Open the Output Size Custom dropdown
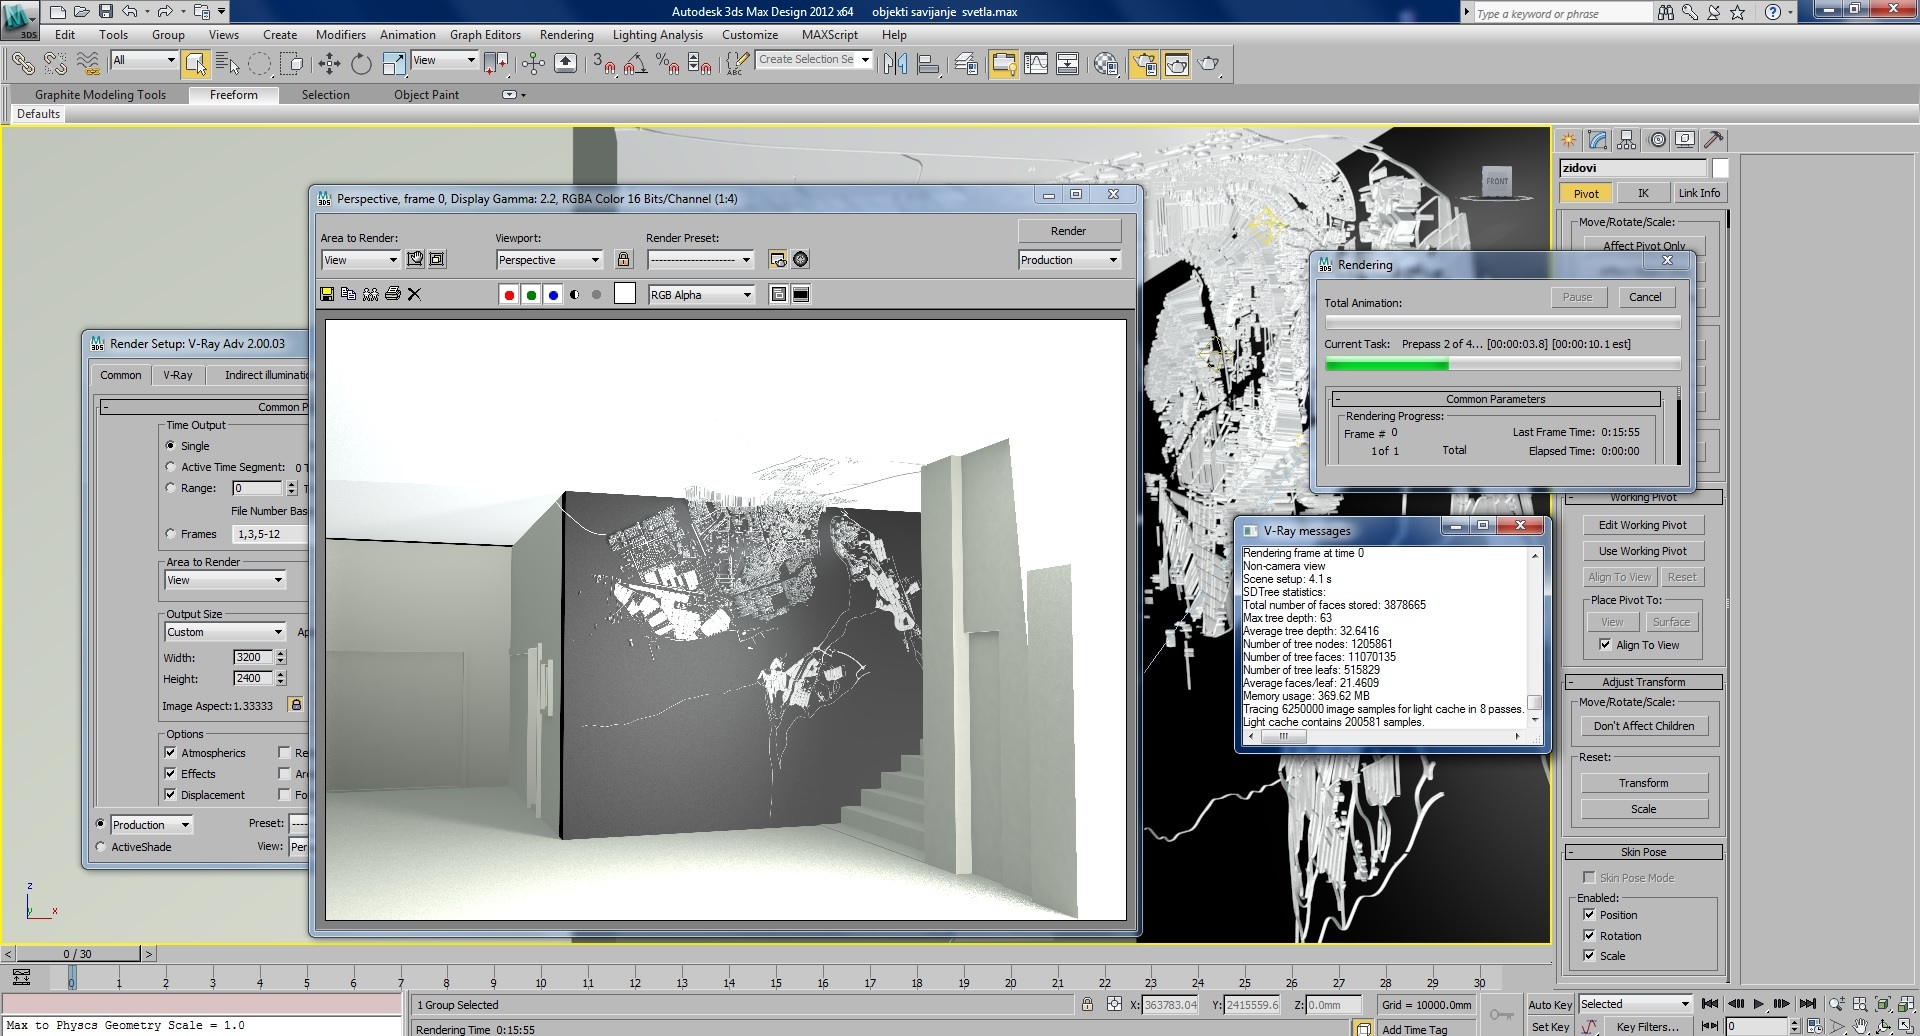1920x1036 pixels. (225, 632)
